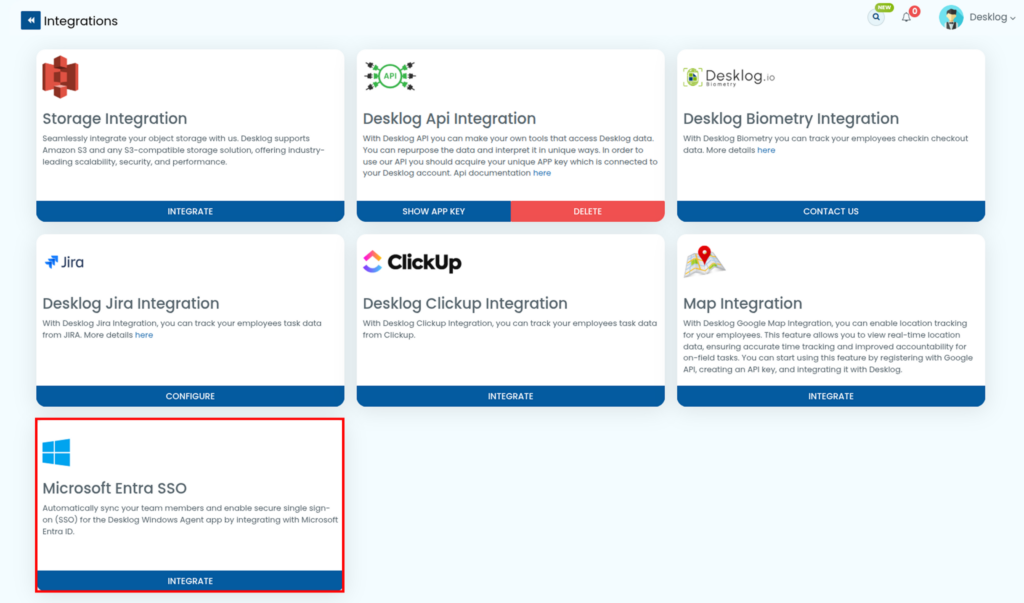Open Api documentation 'here' link
Image resolution: width=1024 pixels, height=603 pixels.
click(542, 173)
